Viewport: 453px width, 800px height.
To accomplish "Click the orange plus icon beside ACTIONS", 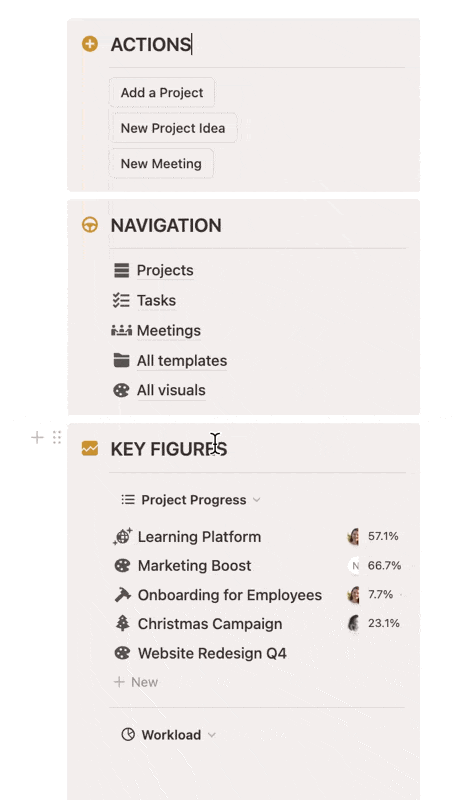I will (90, 44).
